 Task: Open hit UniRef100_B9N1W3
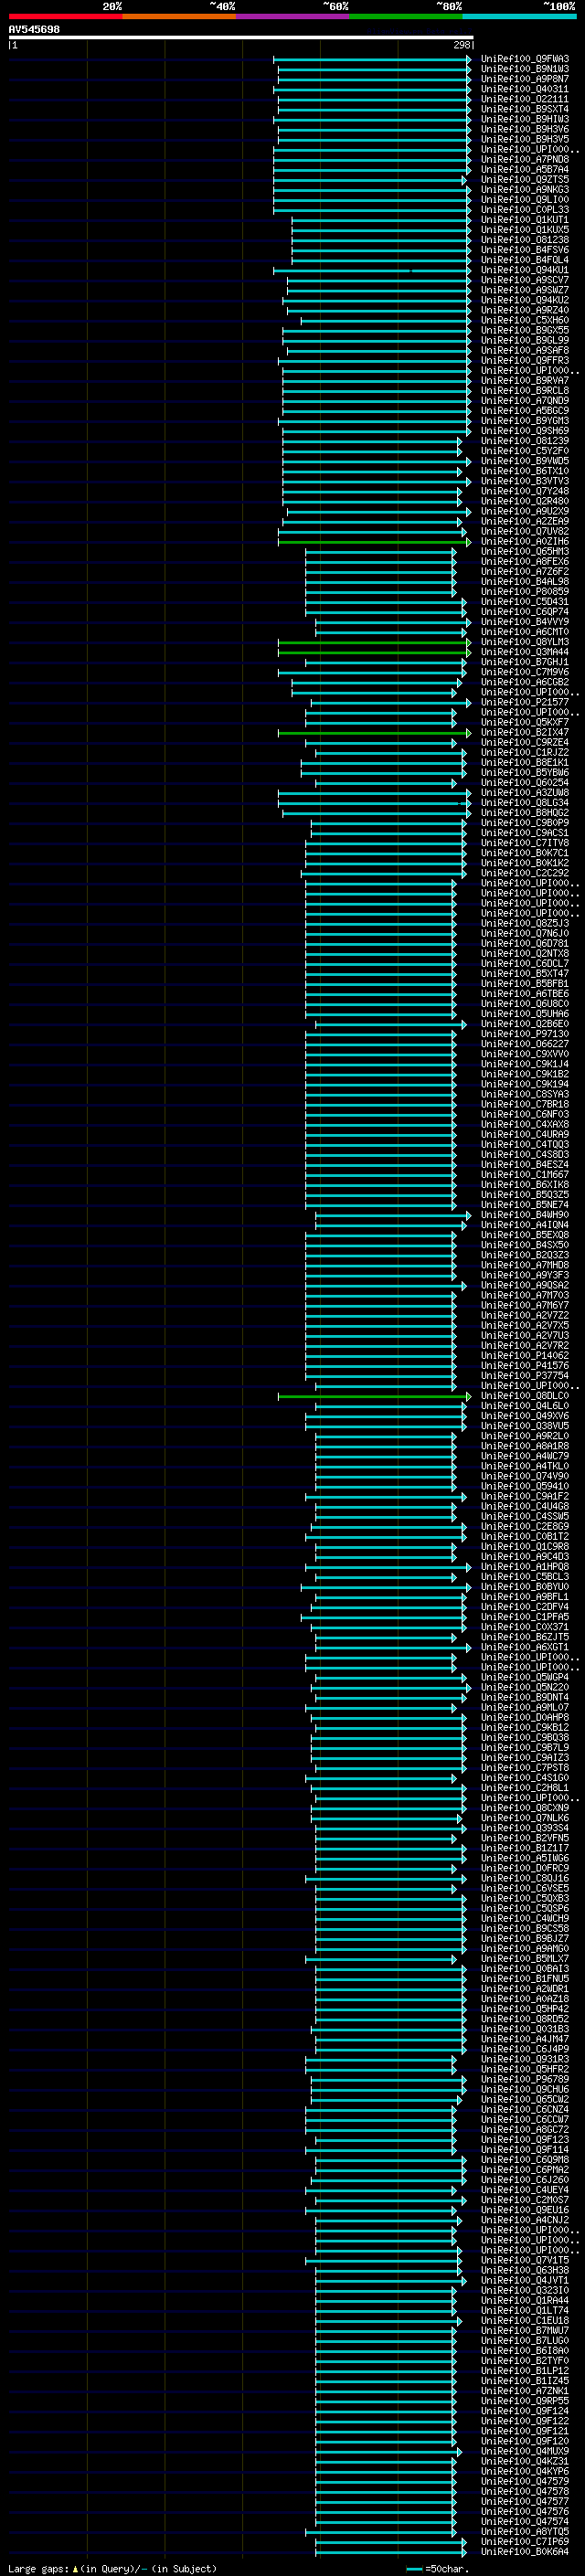click(525, 69)
